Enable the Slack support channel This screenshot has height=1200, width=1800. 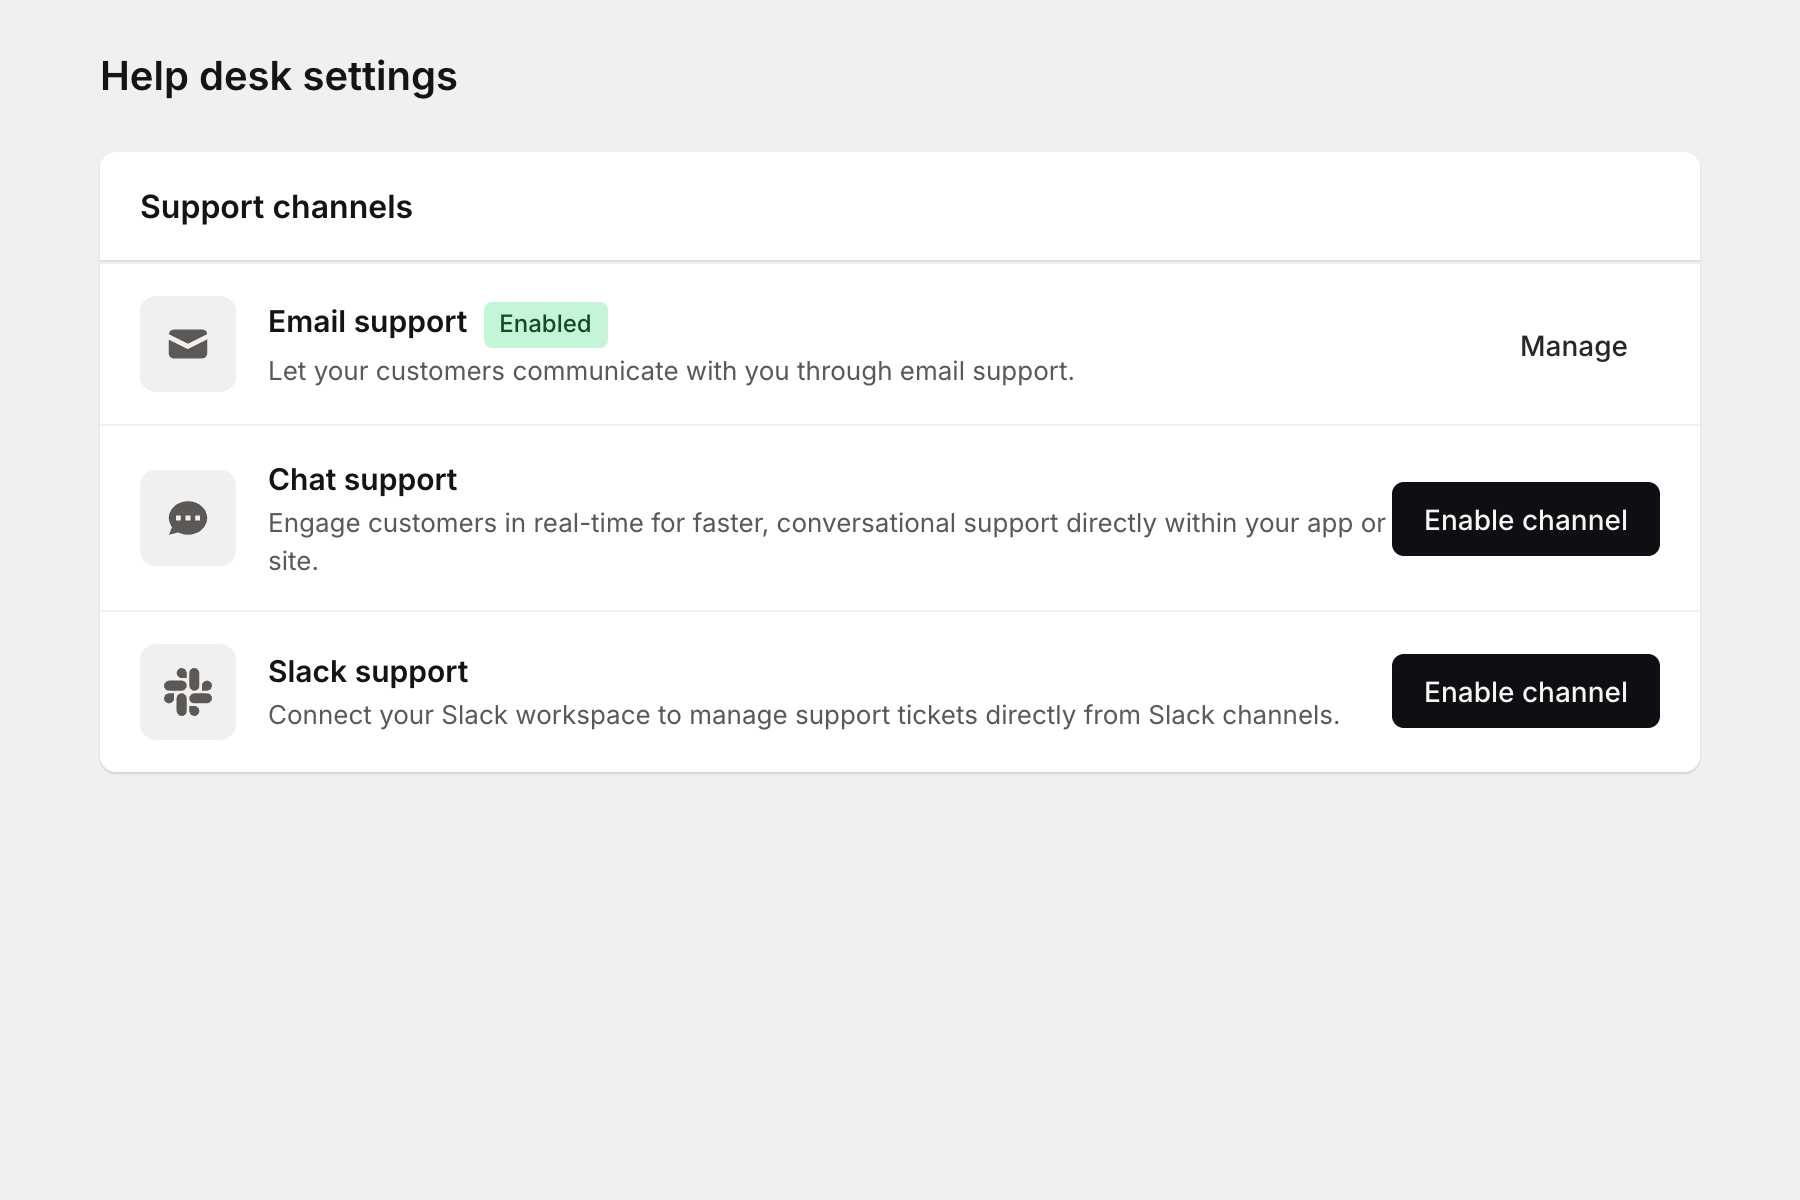(1525, 691)
